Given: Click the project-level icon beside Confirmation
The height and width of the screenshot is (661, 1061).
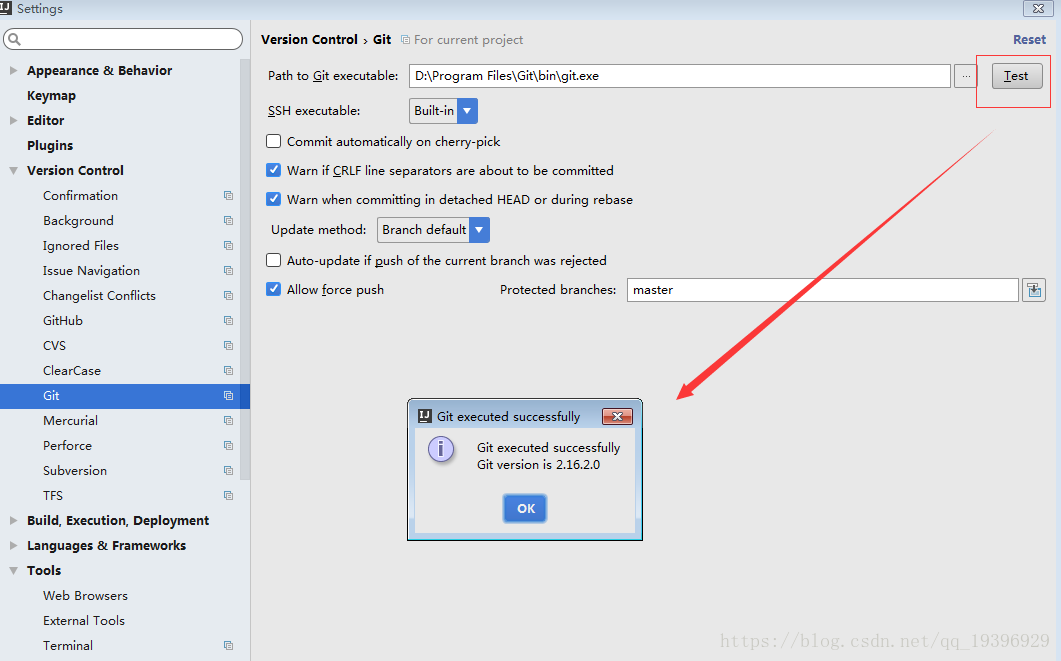Looking at the screenshot, I should pyautogui.click(x=228, y=196).
